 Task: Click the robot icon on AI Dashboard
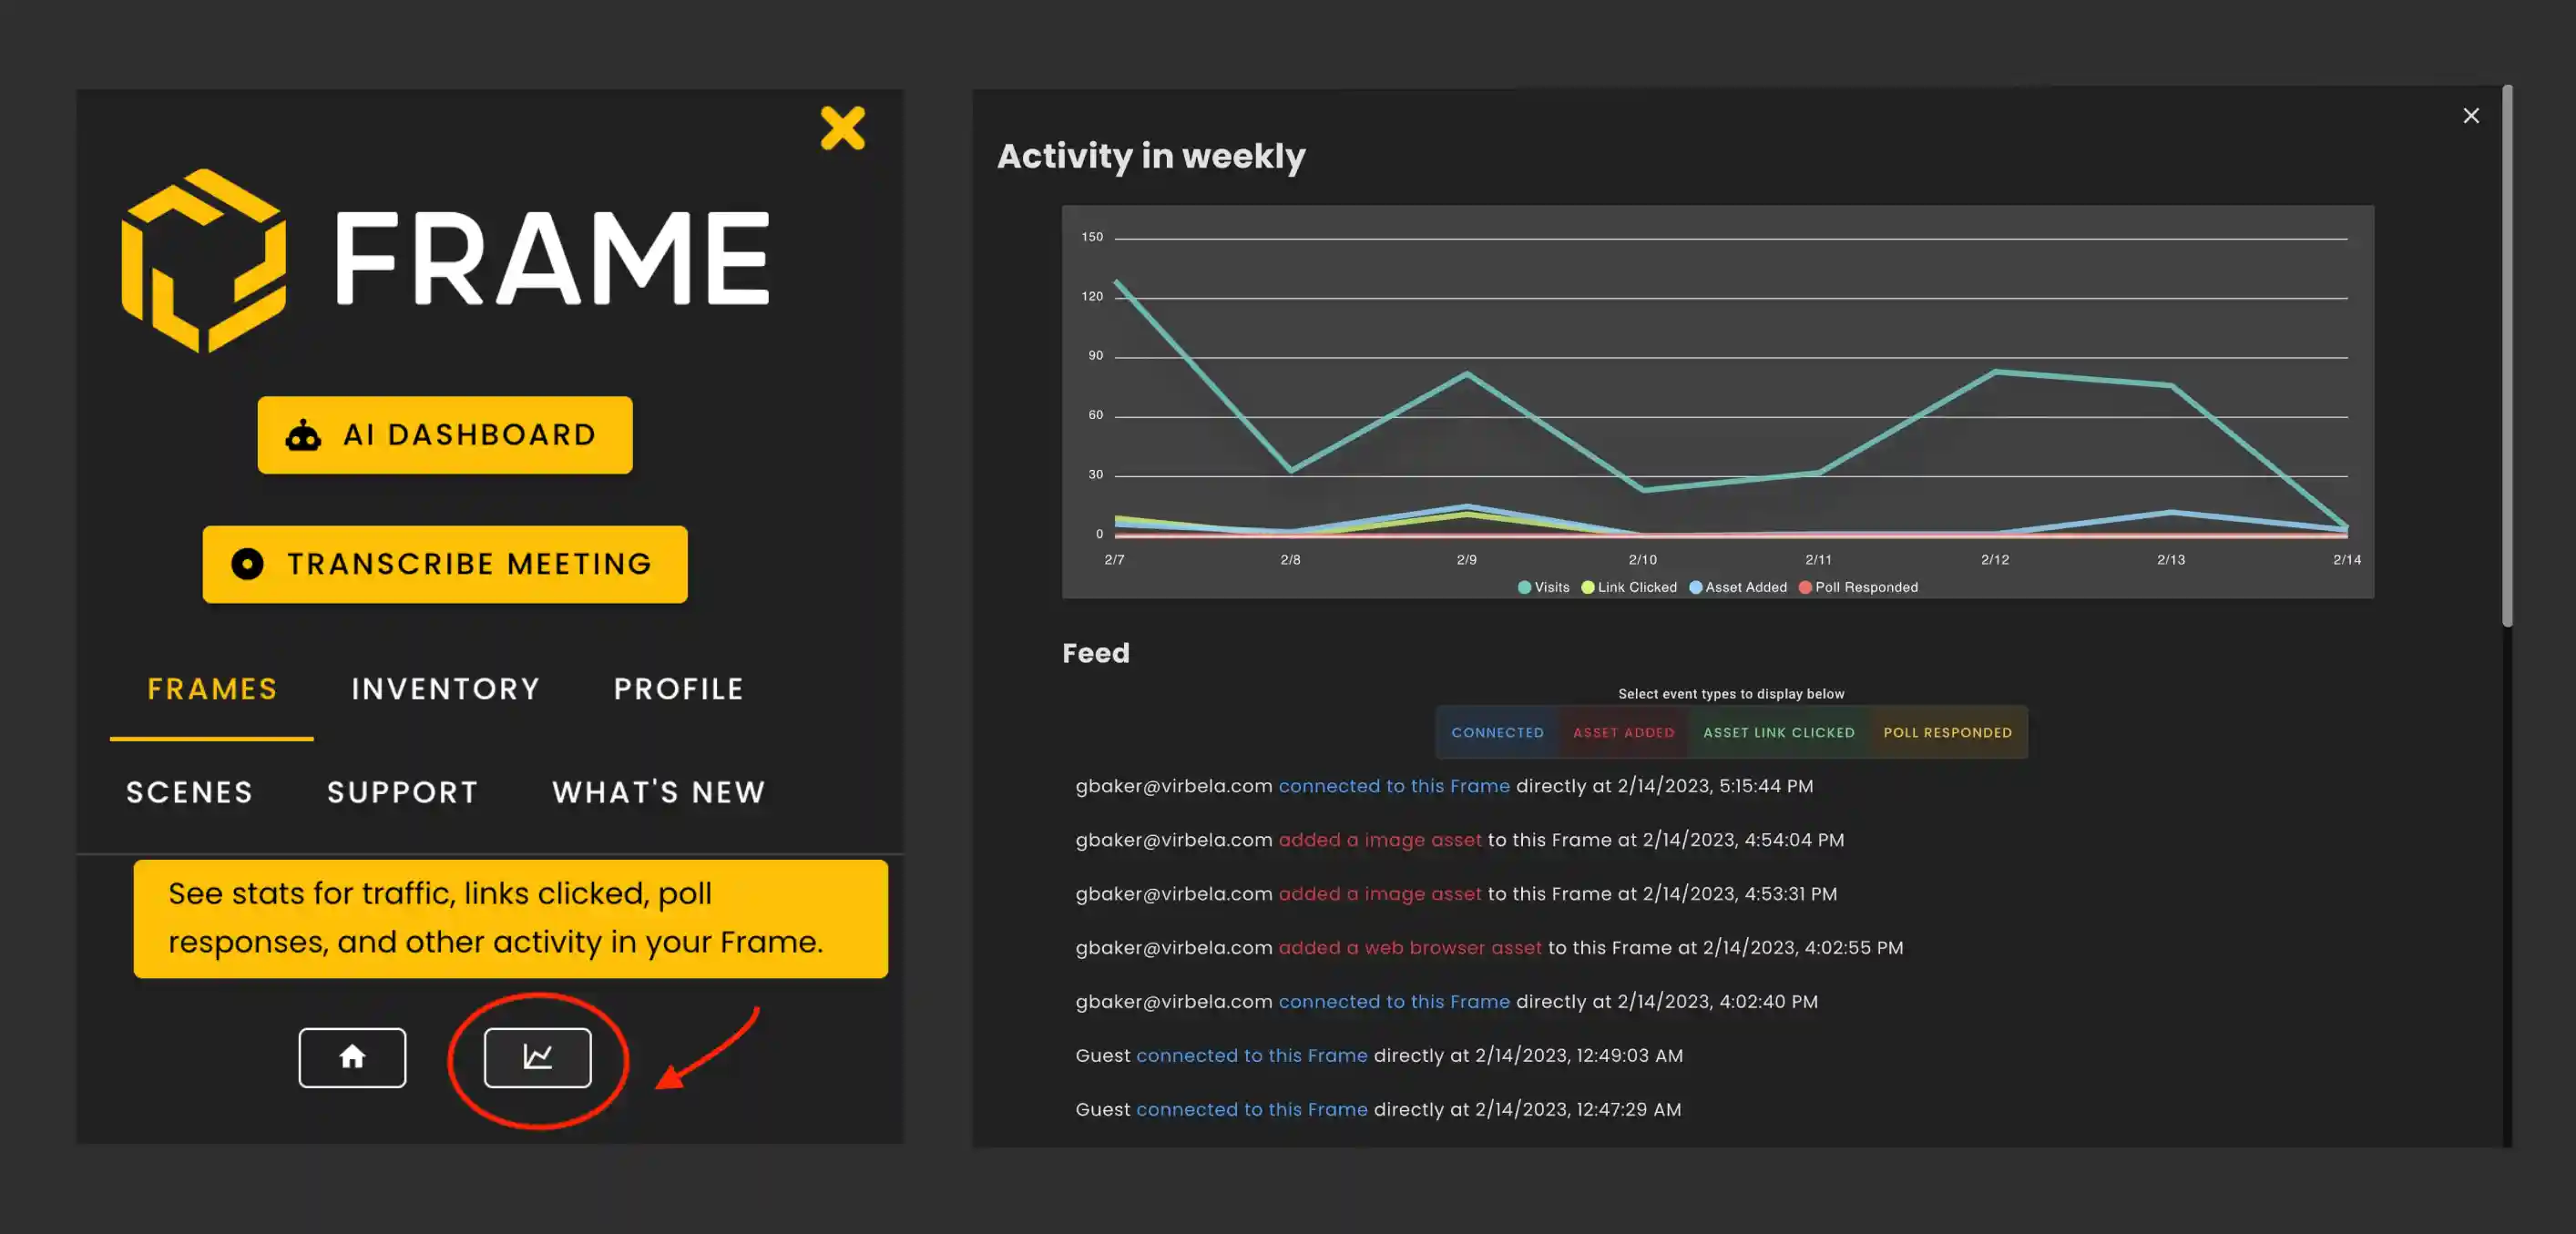click(x=303, y=436)
